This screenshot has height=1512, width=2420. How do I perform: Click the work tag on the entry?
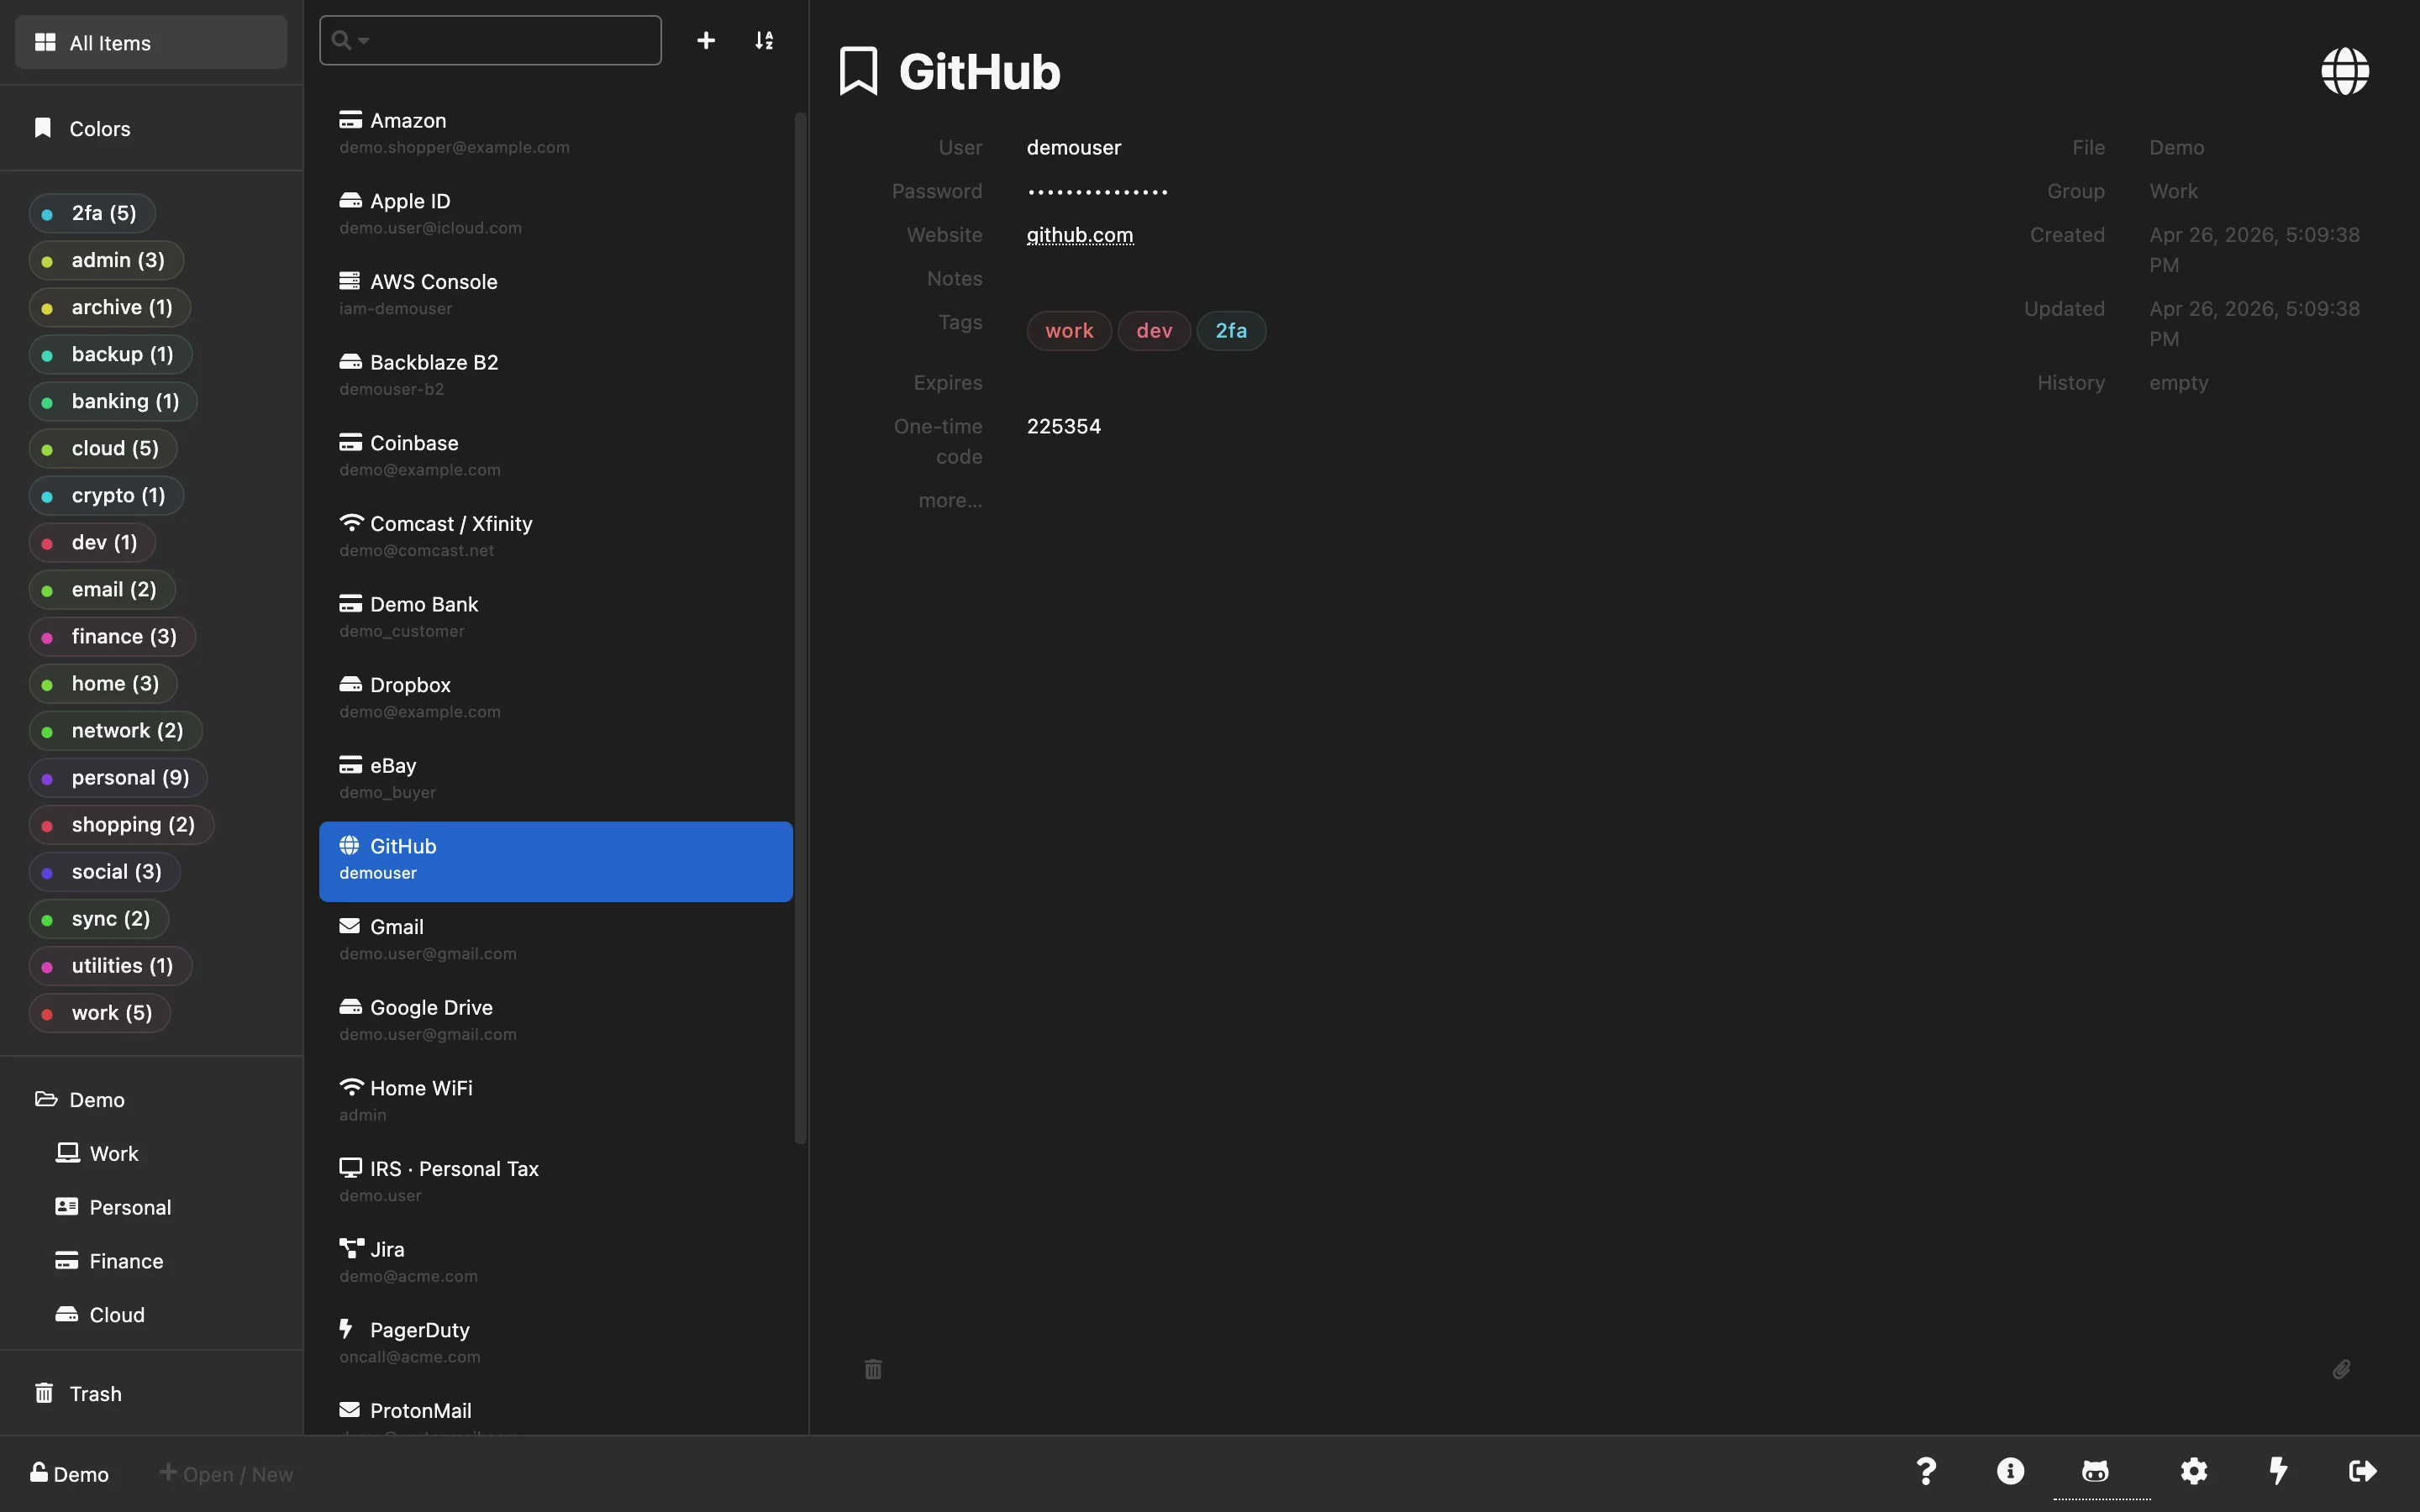tap(1069, 331)
